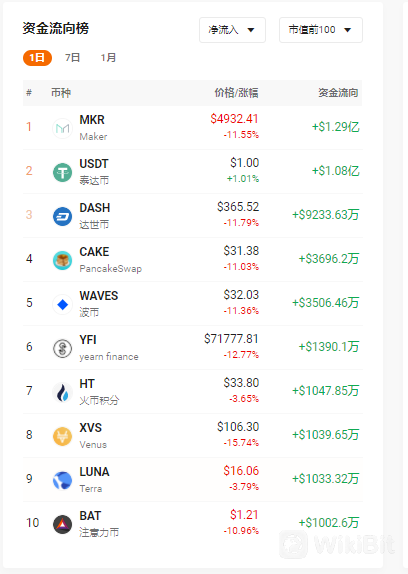Click the PancakeSwap CAKE icon
The width and height of the screenshot is (408, 574).
(63, 260)
